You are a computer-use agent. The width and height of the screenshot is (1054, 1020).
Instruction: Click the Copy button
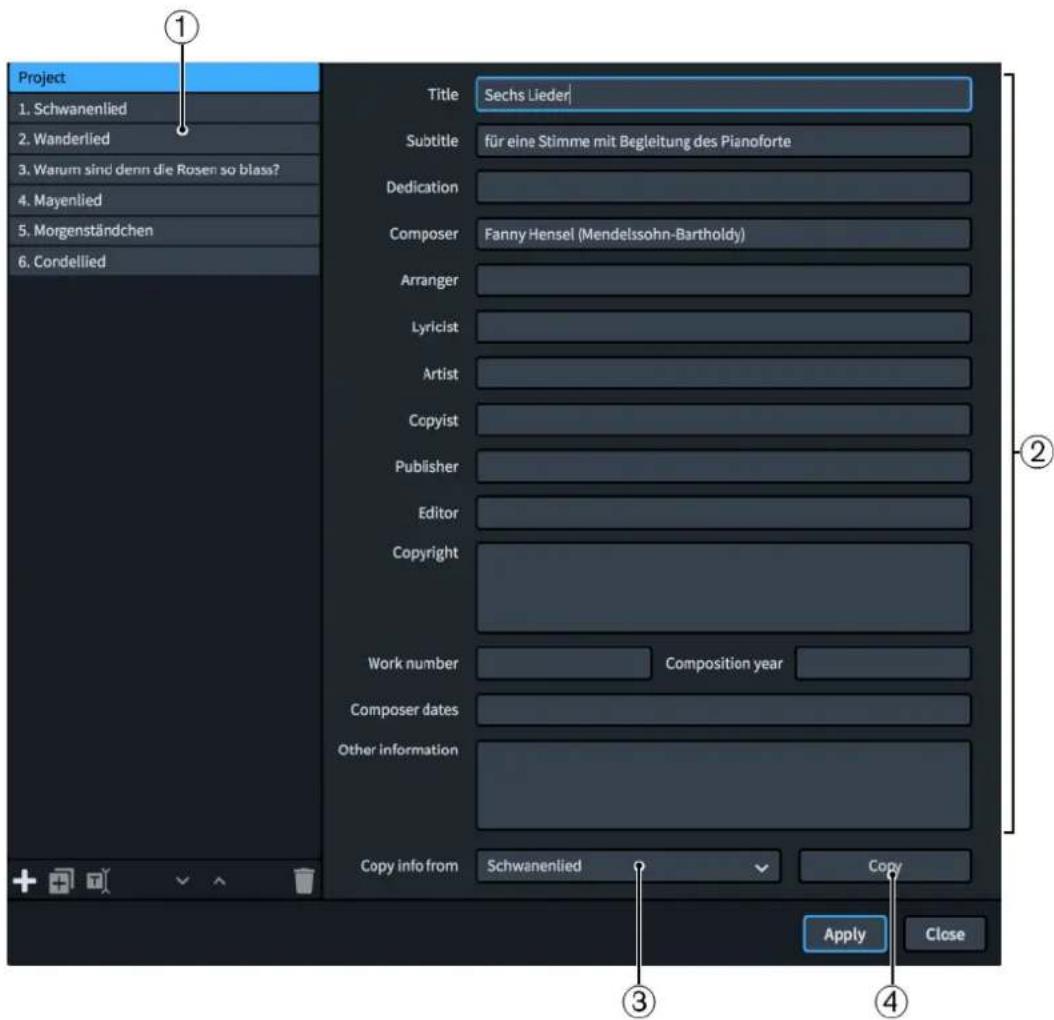click(x=885, y=866)
